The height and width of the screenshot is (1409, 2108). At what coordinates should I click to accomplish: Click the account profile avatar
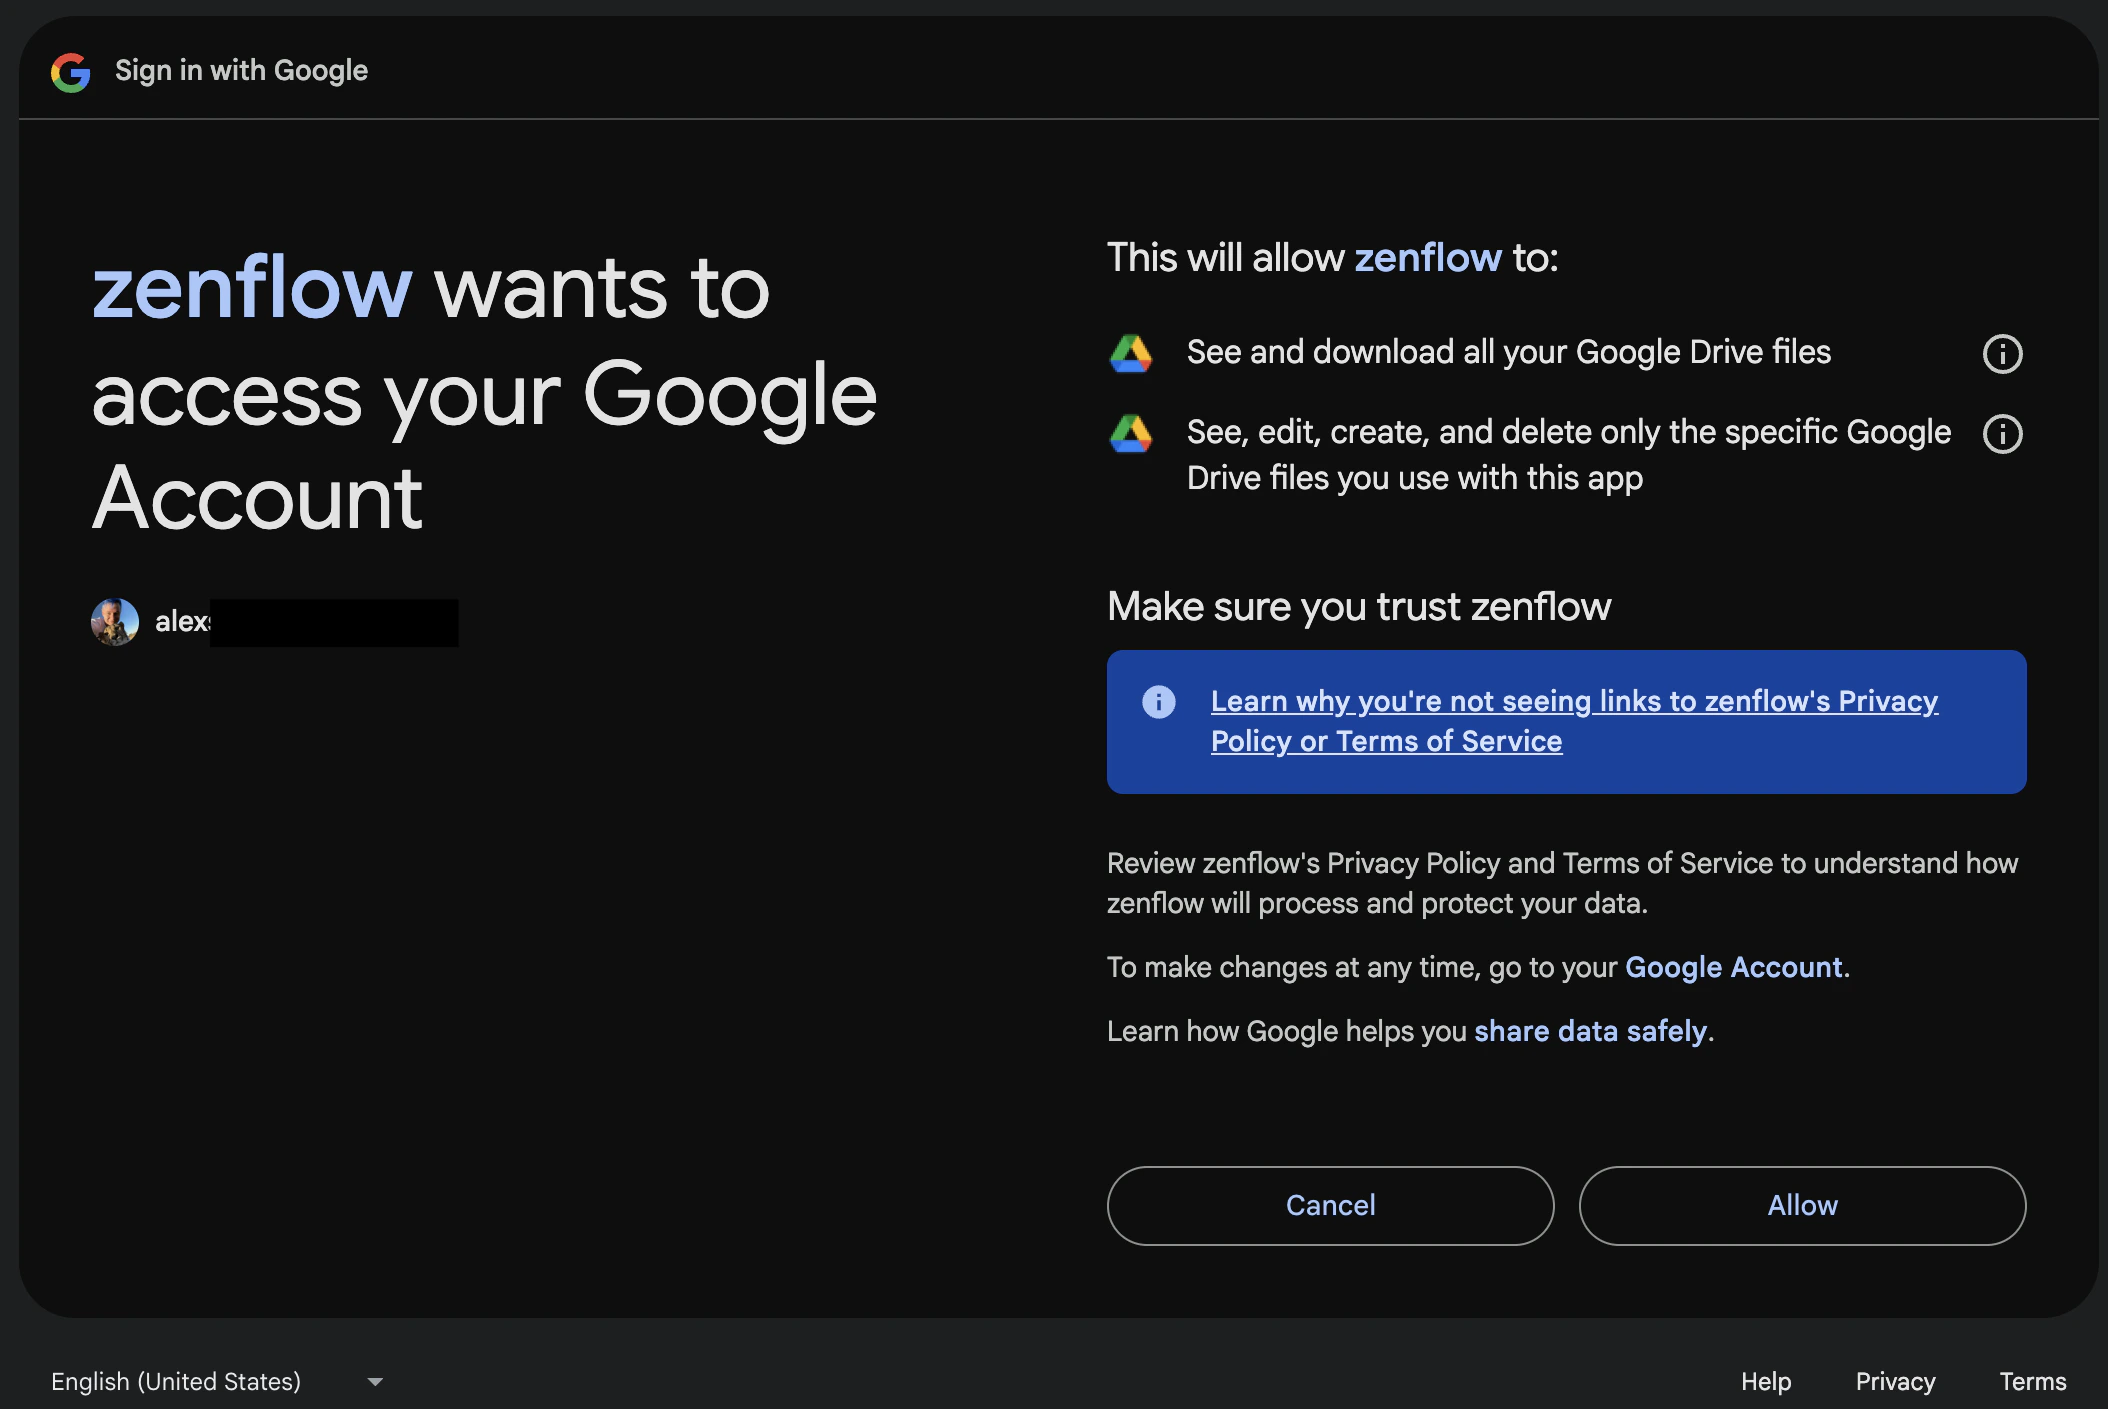115,622
